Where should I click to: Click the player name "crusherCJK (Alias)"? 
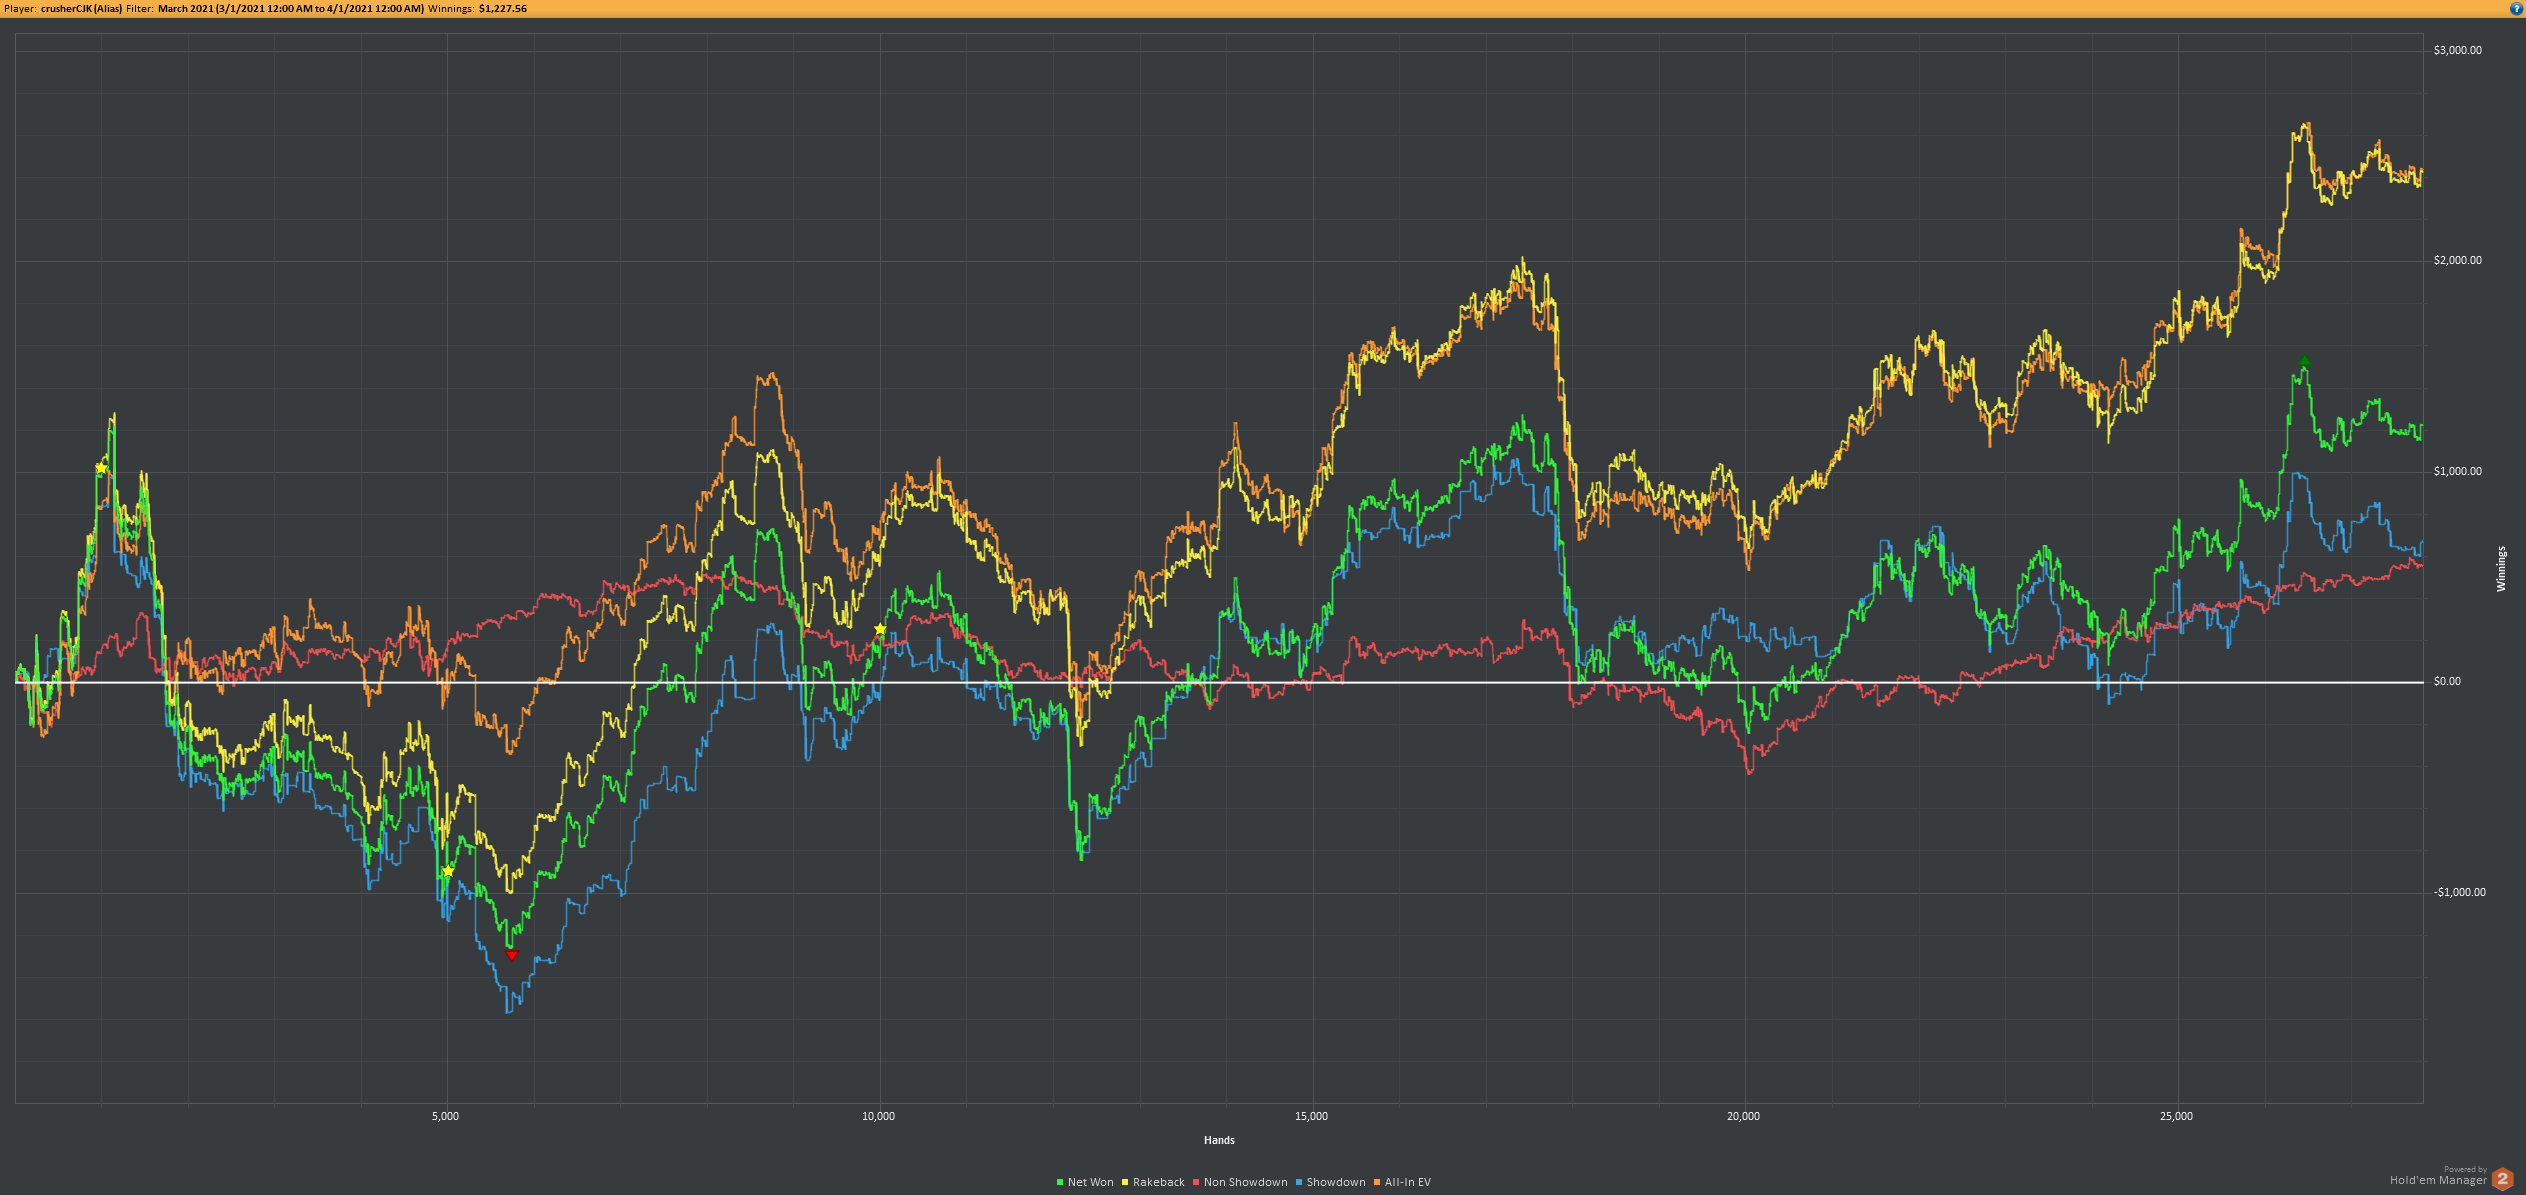(x=81, y=8)
